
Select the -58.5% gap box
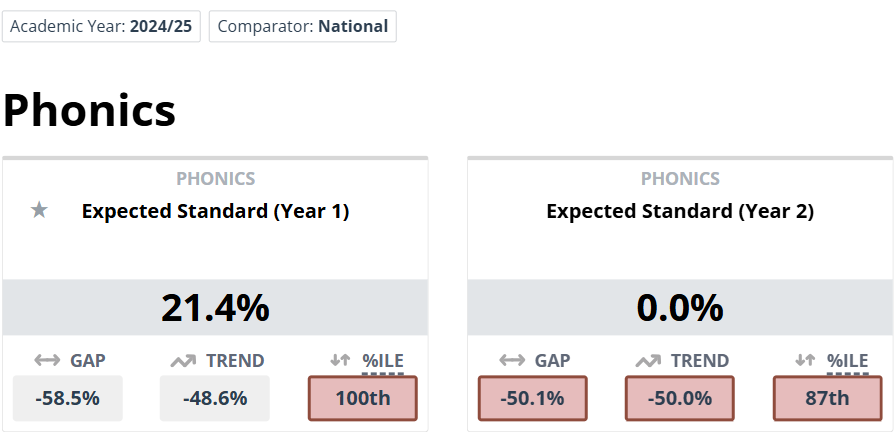point(68,398)
